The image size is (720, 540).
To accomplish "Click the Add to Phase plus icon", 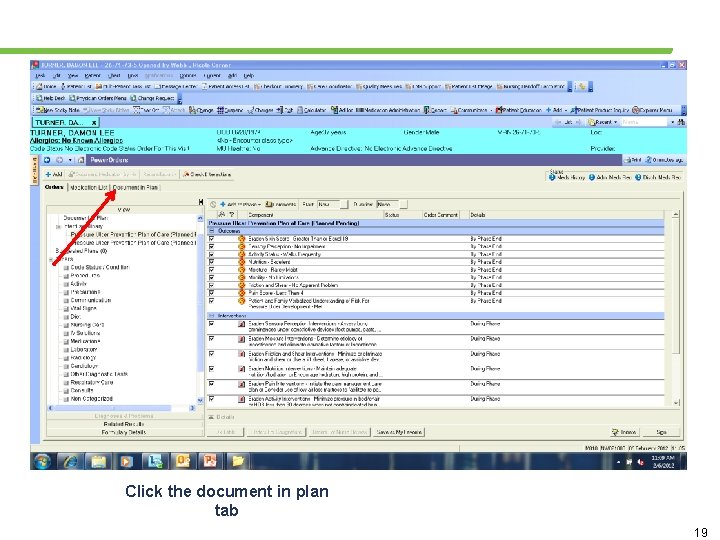I will coord(223,204).
